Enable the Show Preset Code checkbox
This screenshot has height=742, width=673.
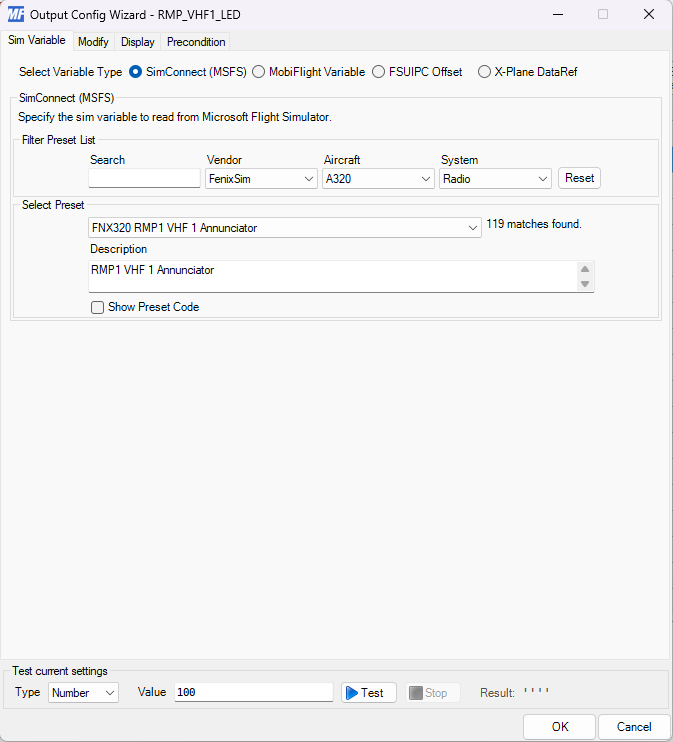[98, 308]
